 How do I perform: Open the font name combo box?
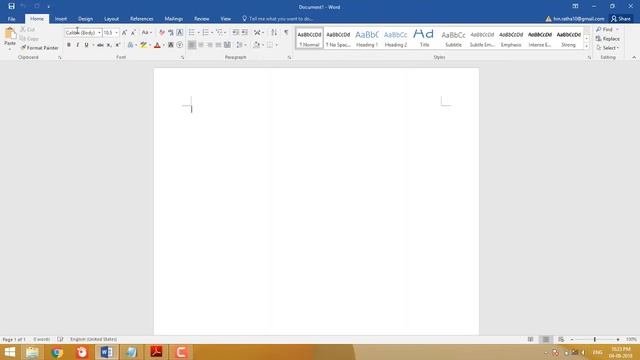pyautogui.click(x=83, y=32)
